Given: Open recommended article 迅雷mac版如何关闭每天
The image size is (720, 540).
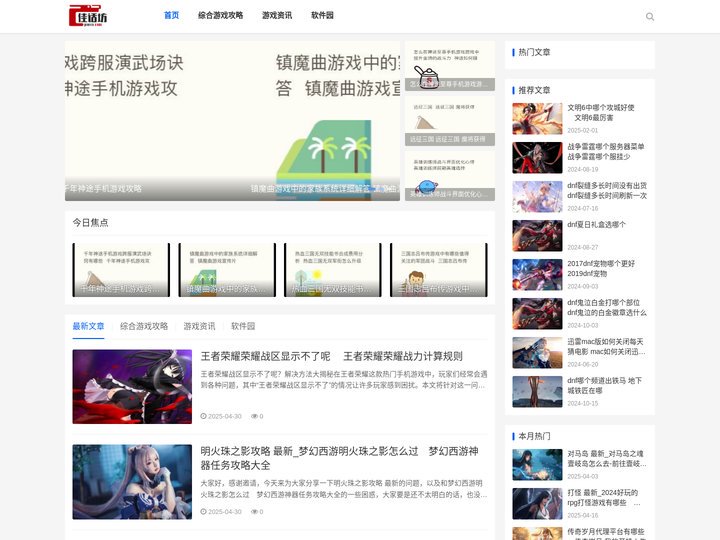Looking at the screenshot, I should [x=606, y=347].
